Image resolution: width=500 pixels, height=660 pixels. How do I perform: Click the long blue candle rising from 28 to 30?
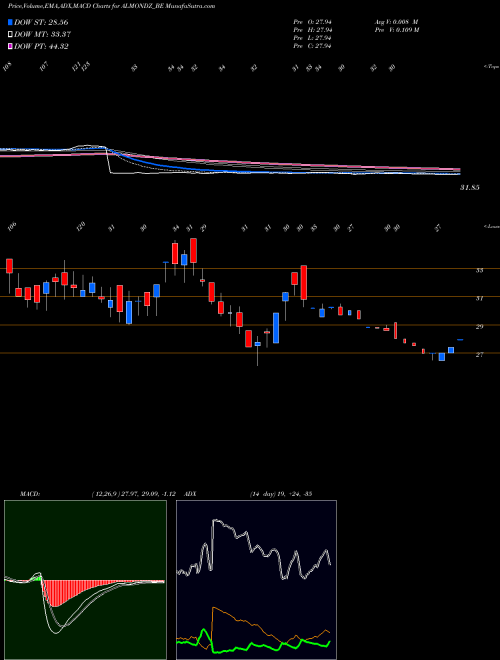click(276, 328)
